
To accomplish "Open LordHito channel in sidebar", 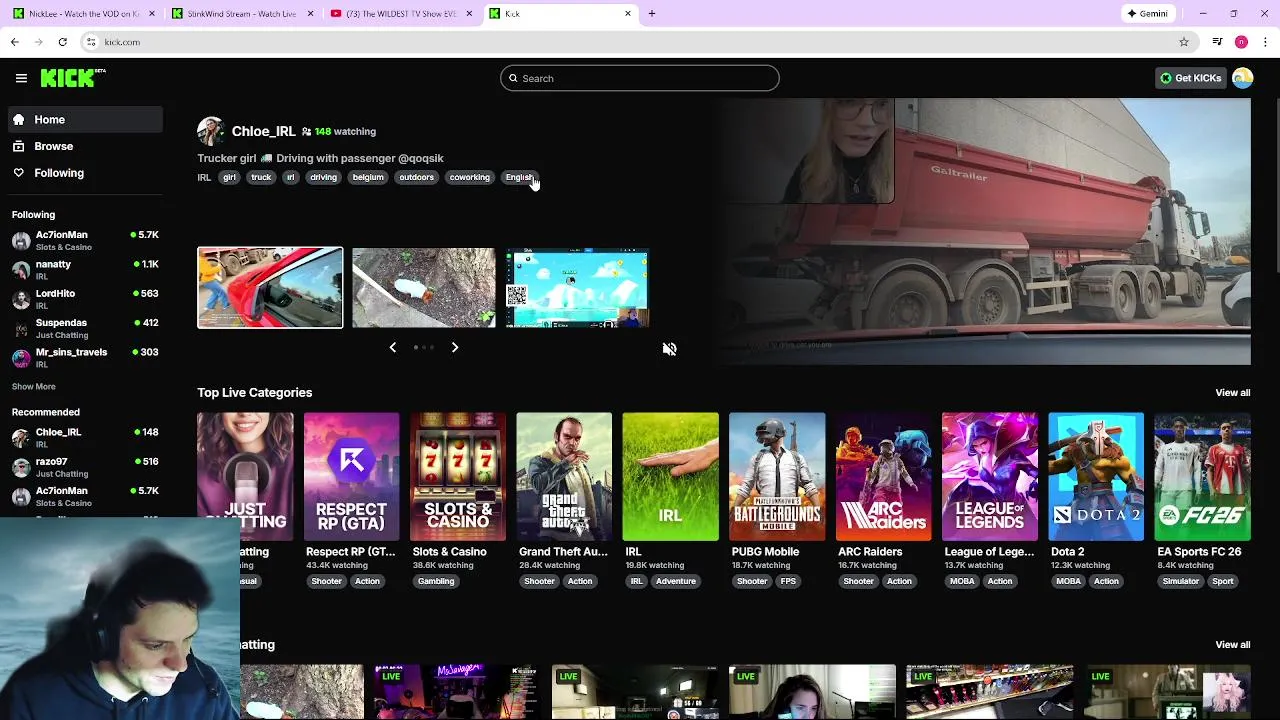I will pos(85,299).
